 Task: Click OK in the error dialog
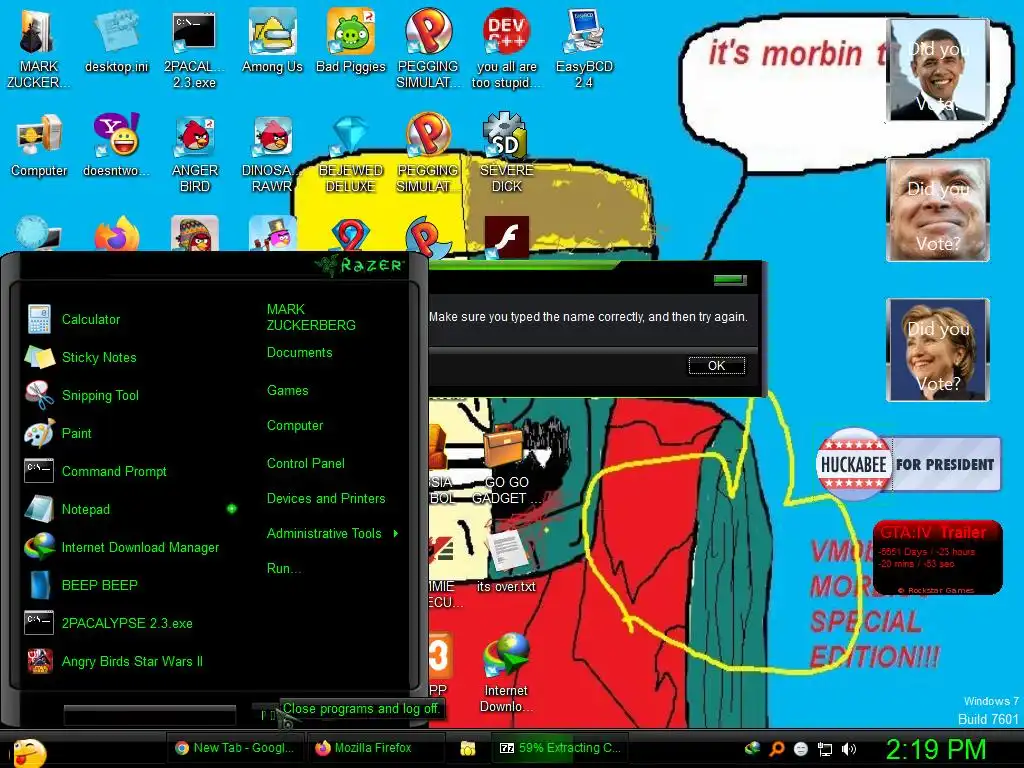pos(716,366)
